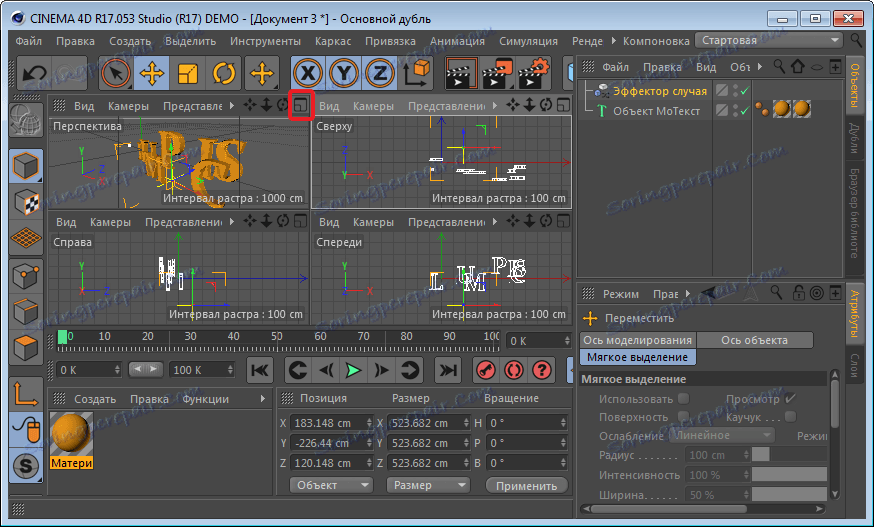This screenshot has width=874, height=527.
Task: Open the Стартовая layout dropdown
Action: tap(769, 40)
